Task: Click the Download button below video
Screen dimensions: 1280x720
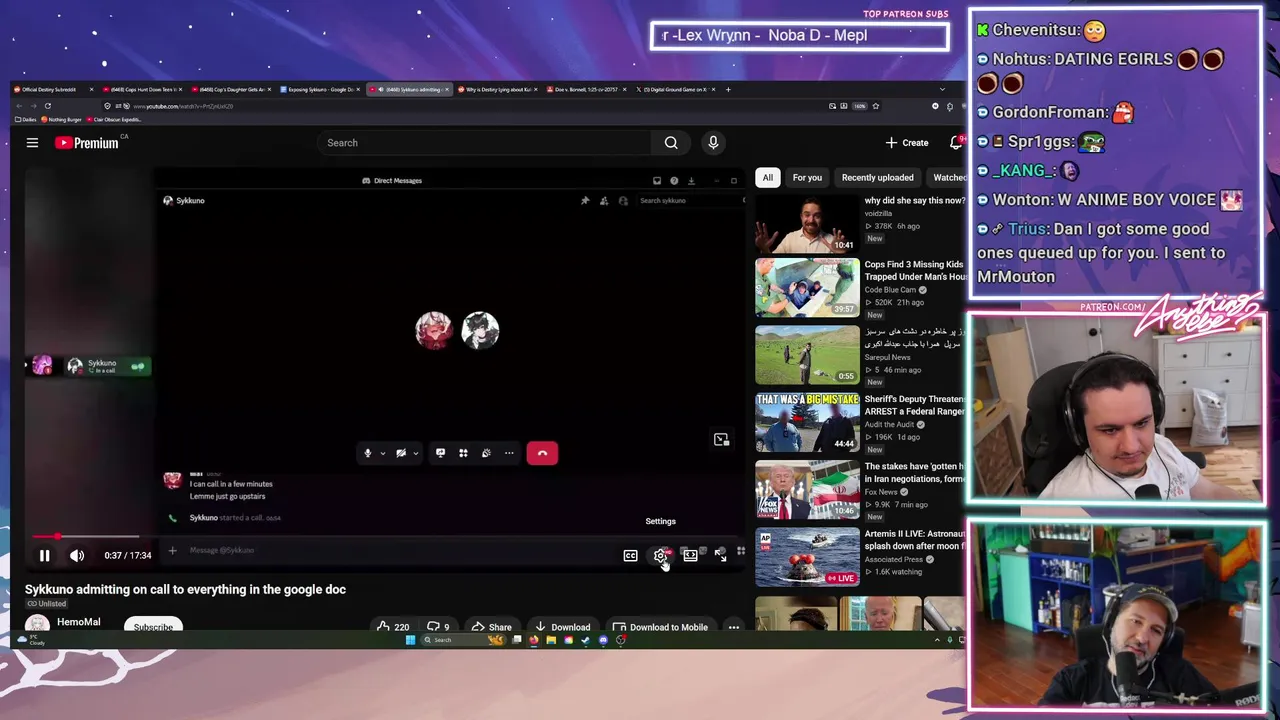Action: [x=562, y=627]
